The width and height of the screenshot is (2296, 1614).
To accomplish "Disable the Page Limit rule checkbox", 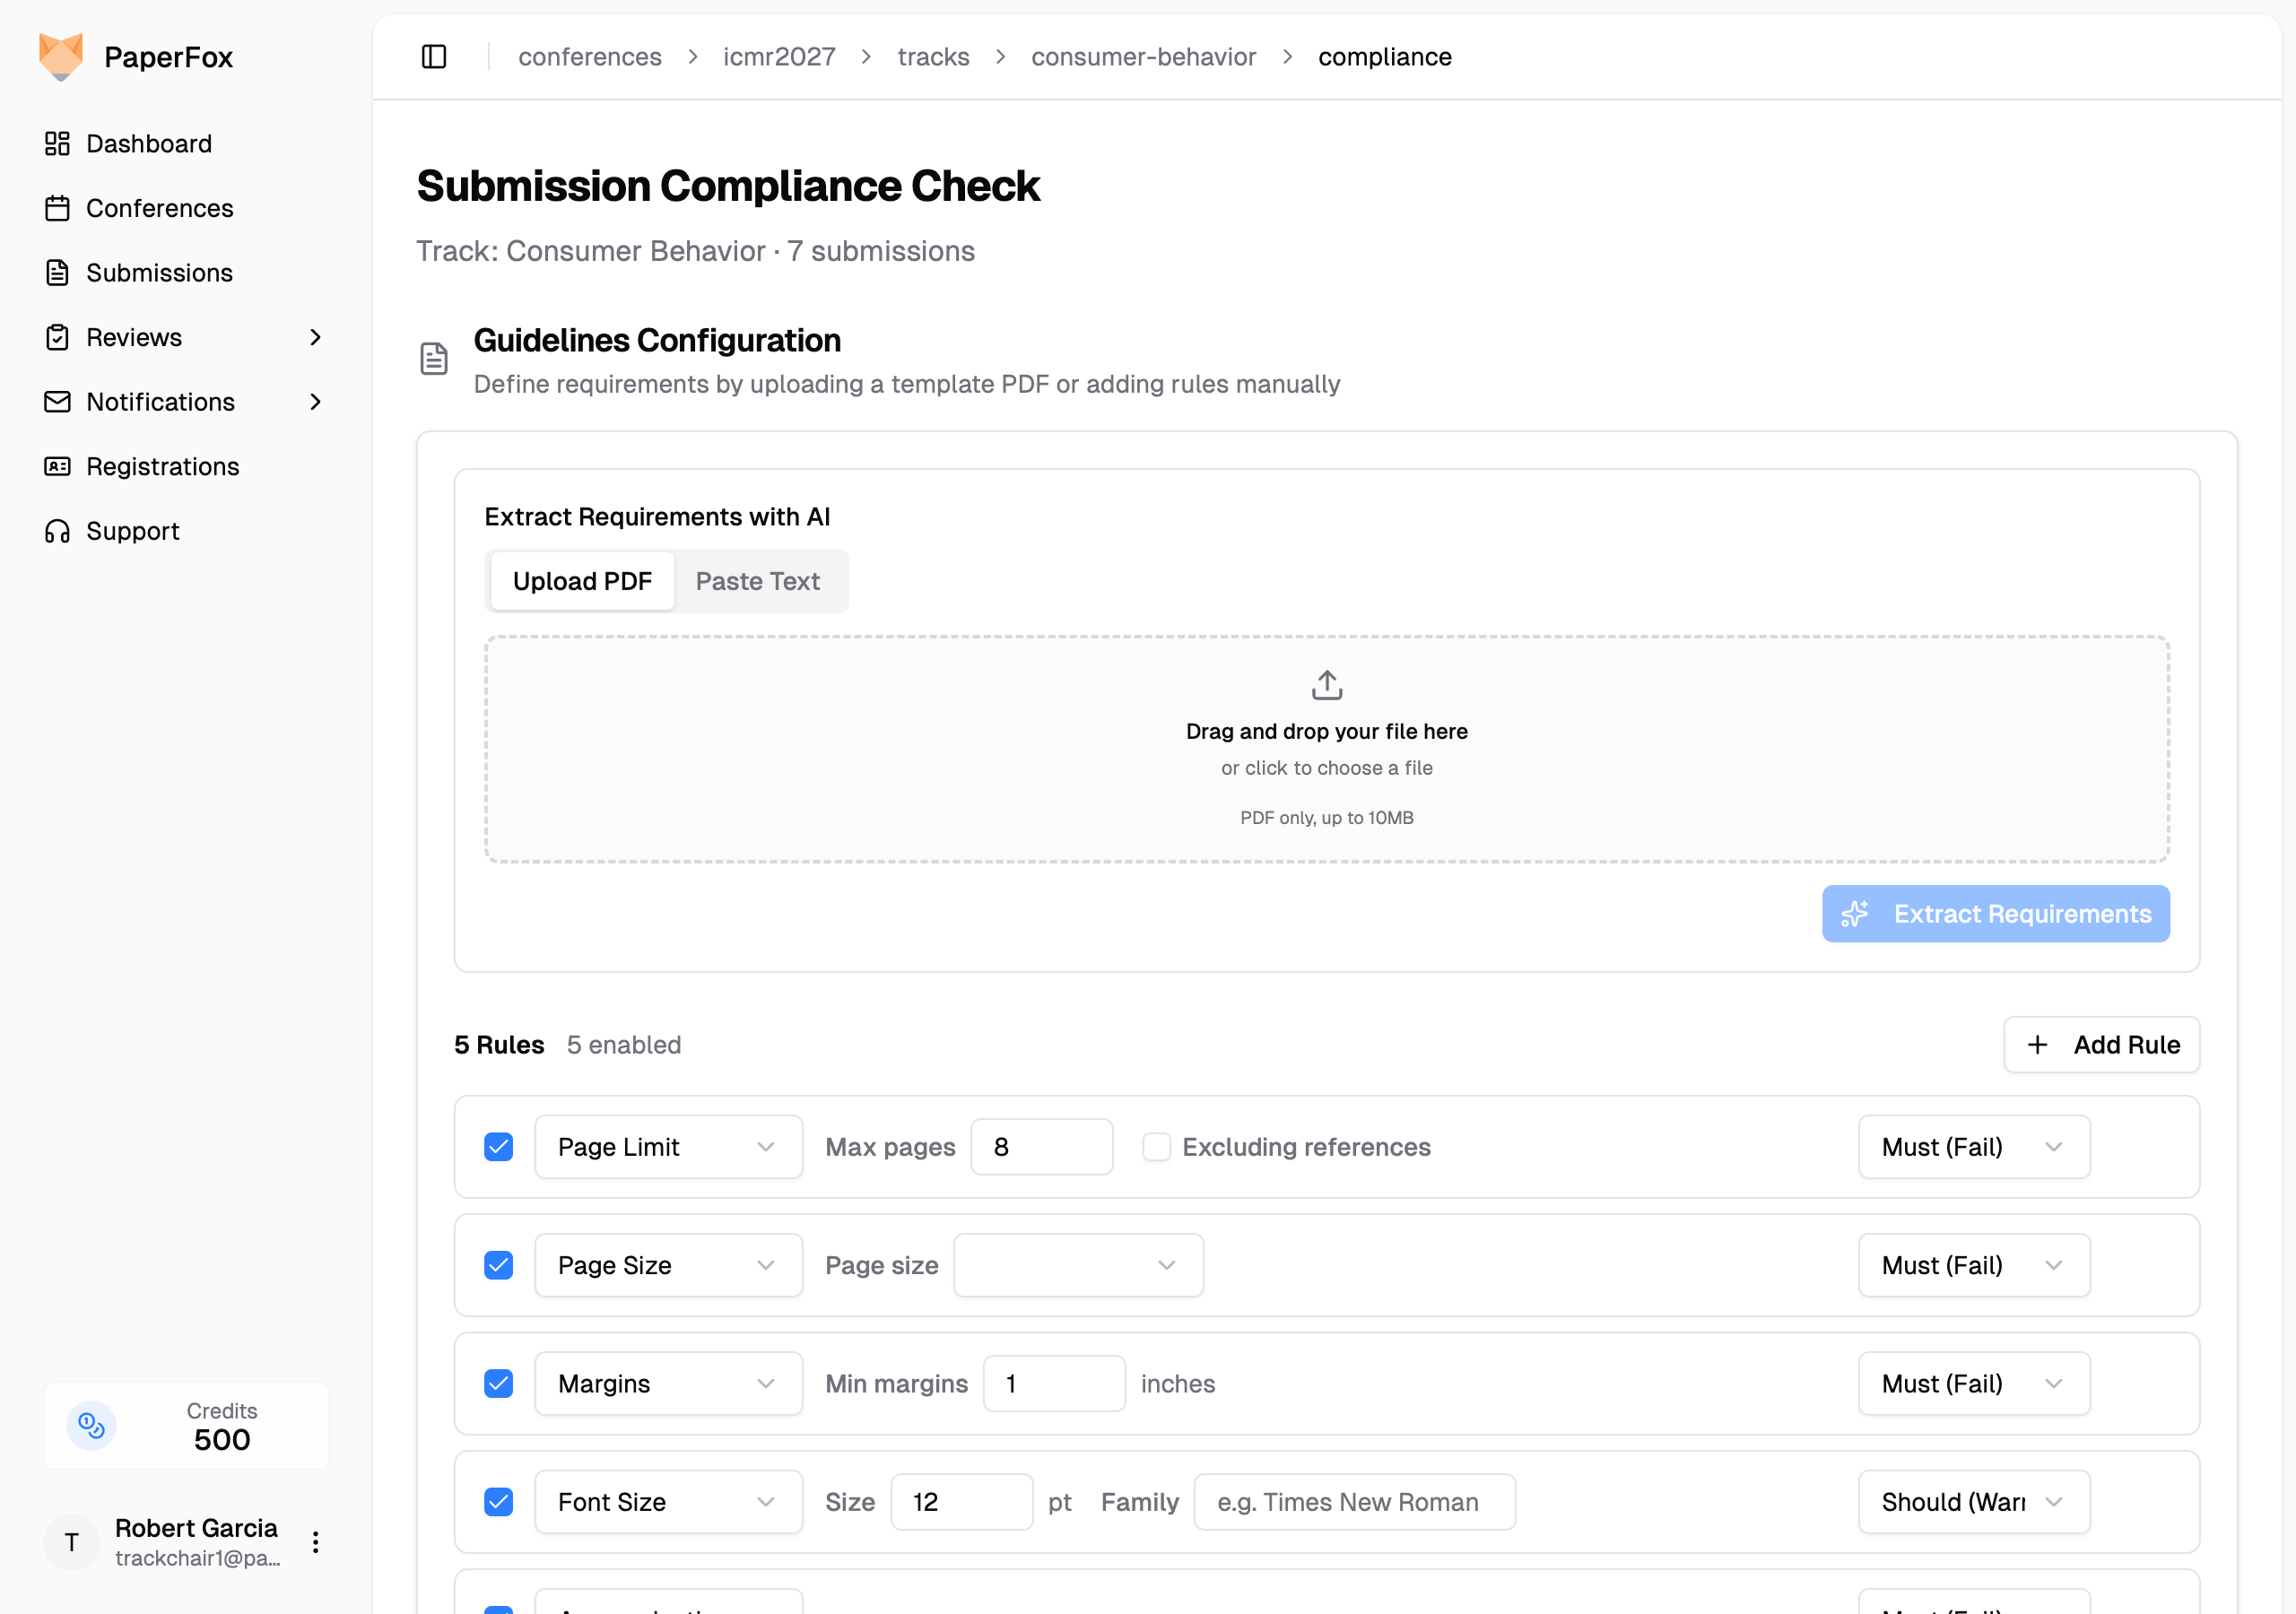I will click(498, 1147).
